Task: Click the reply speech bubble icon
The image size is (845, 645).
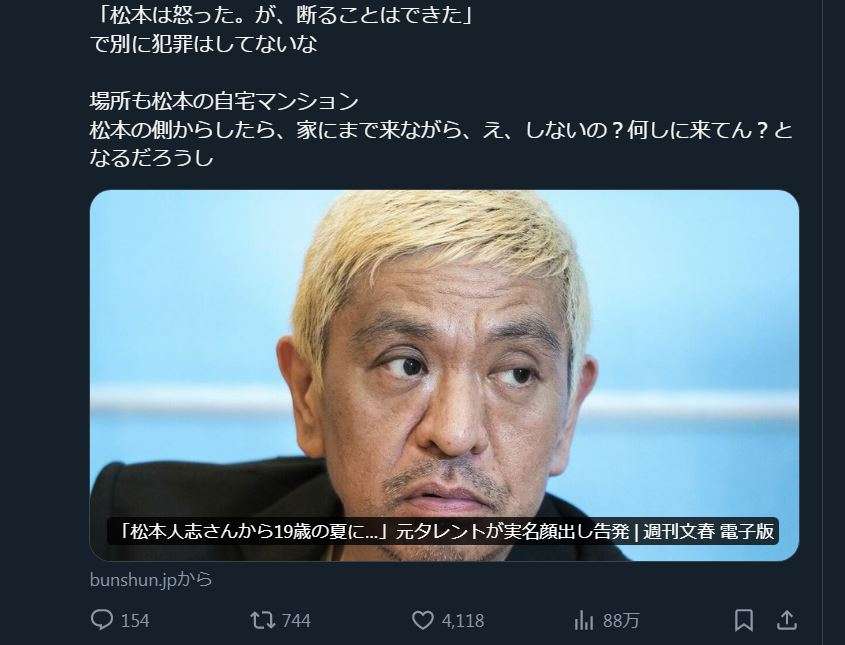Action: [x=101, y=620]
